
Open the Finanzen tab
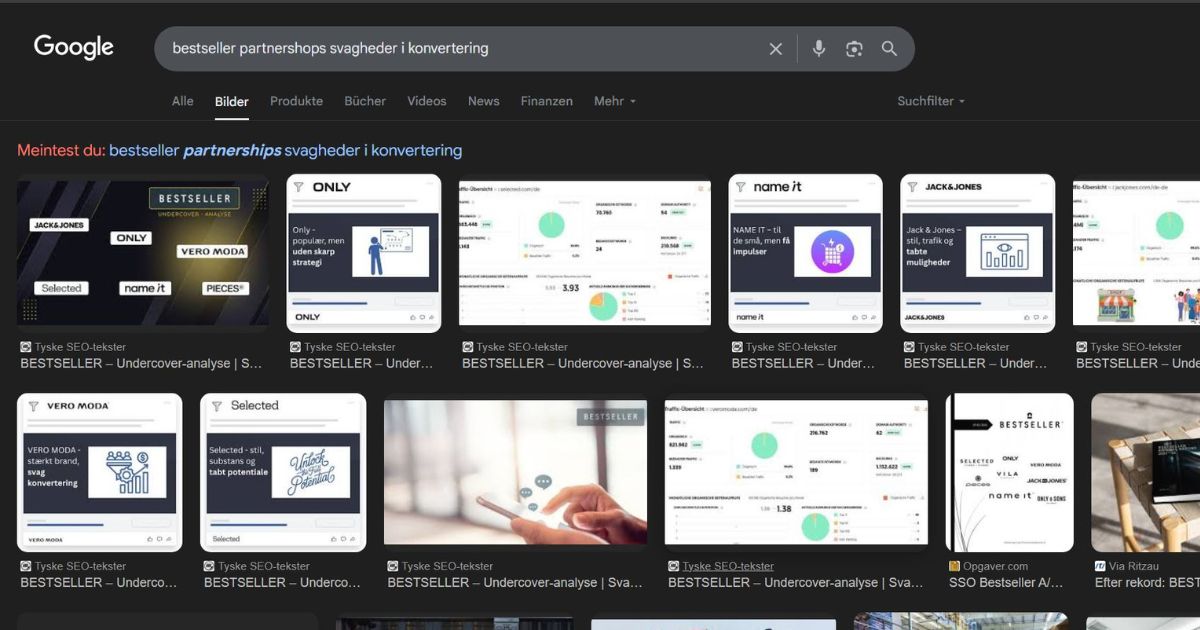(x=547, y=101)
